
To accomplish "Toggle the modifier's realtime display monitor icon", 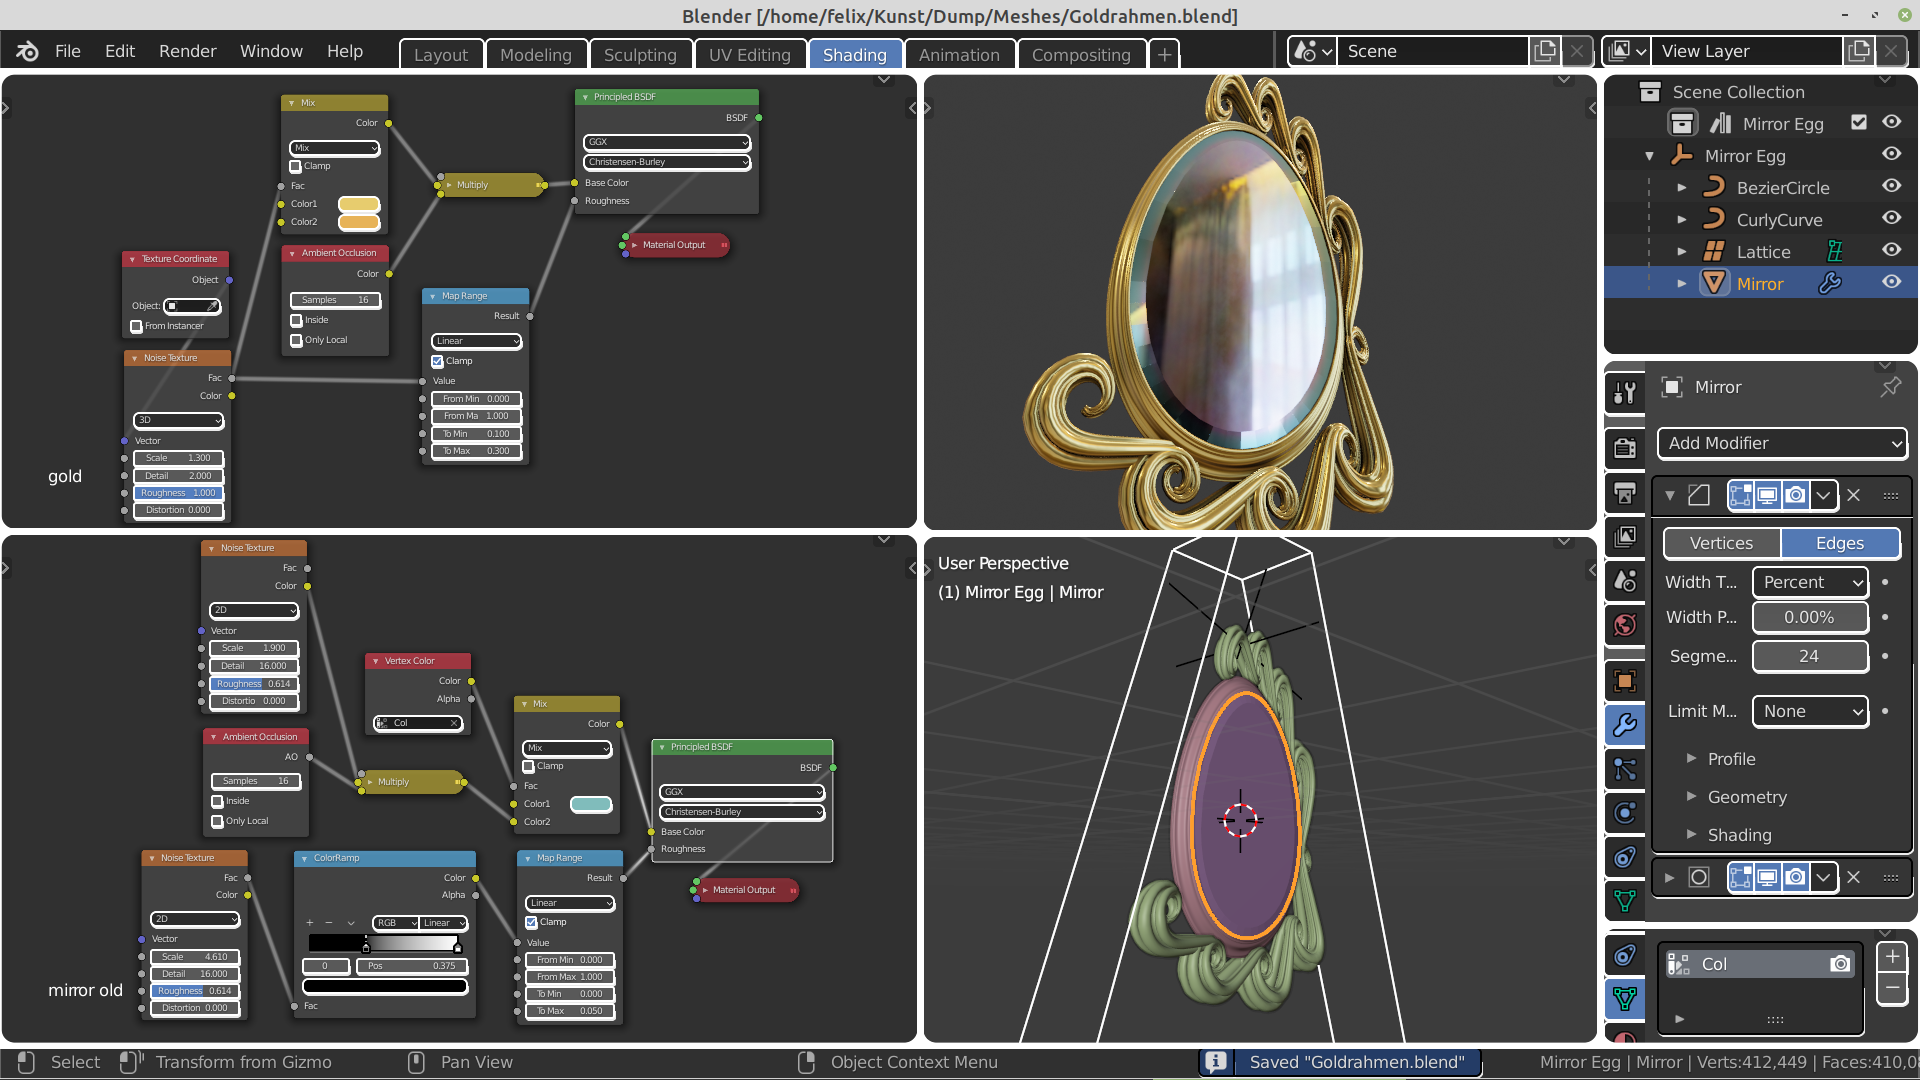I will click(1768, 495).
